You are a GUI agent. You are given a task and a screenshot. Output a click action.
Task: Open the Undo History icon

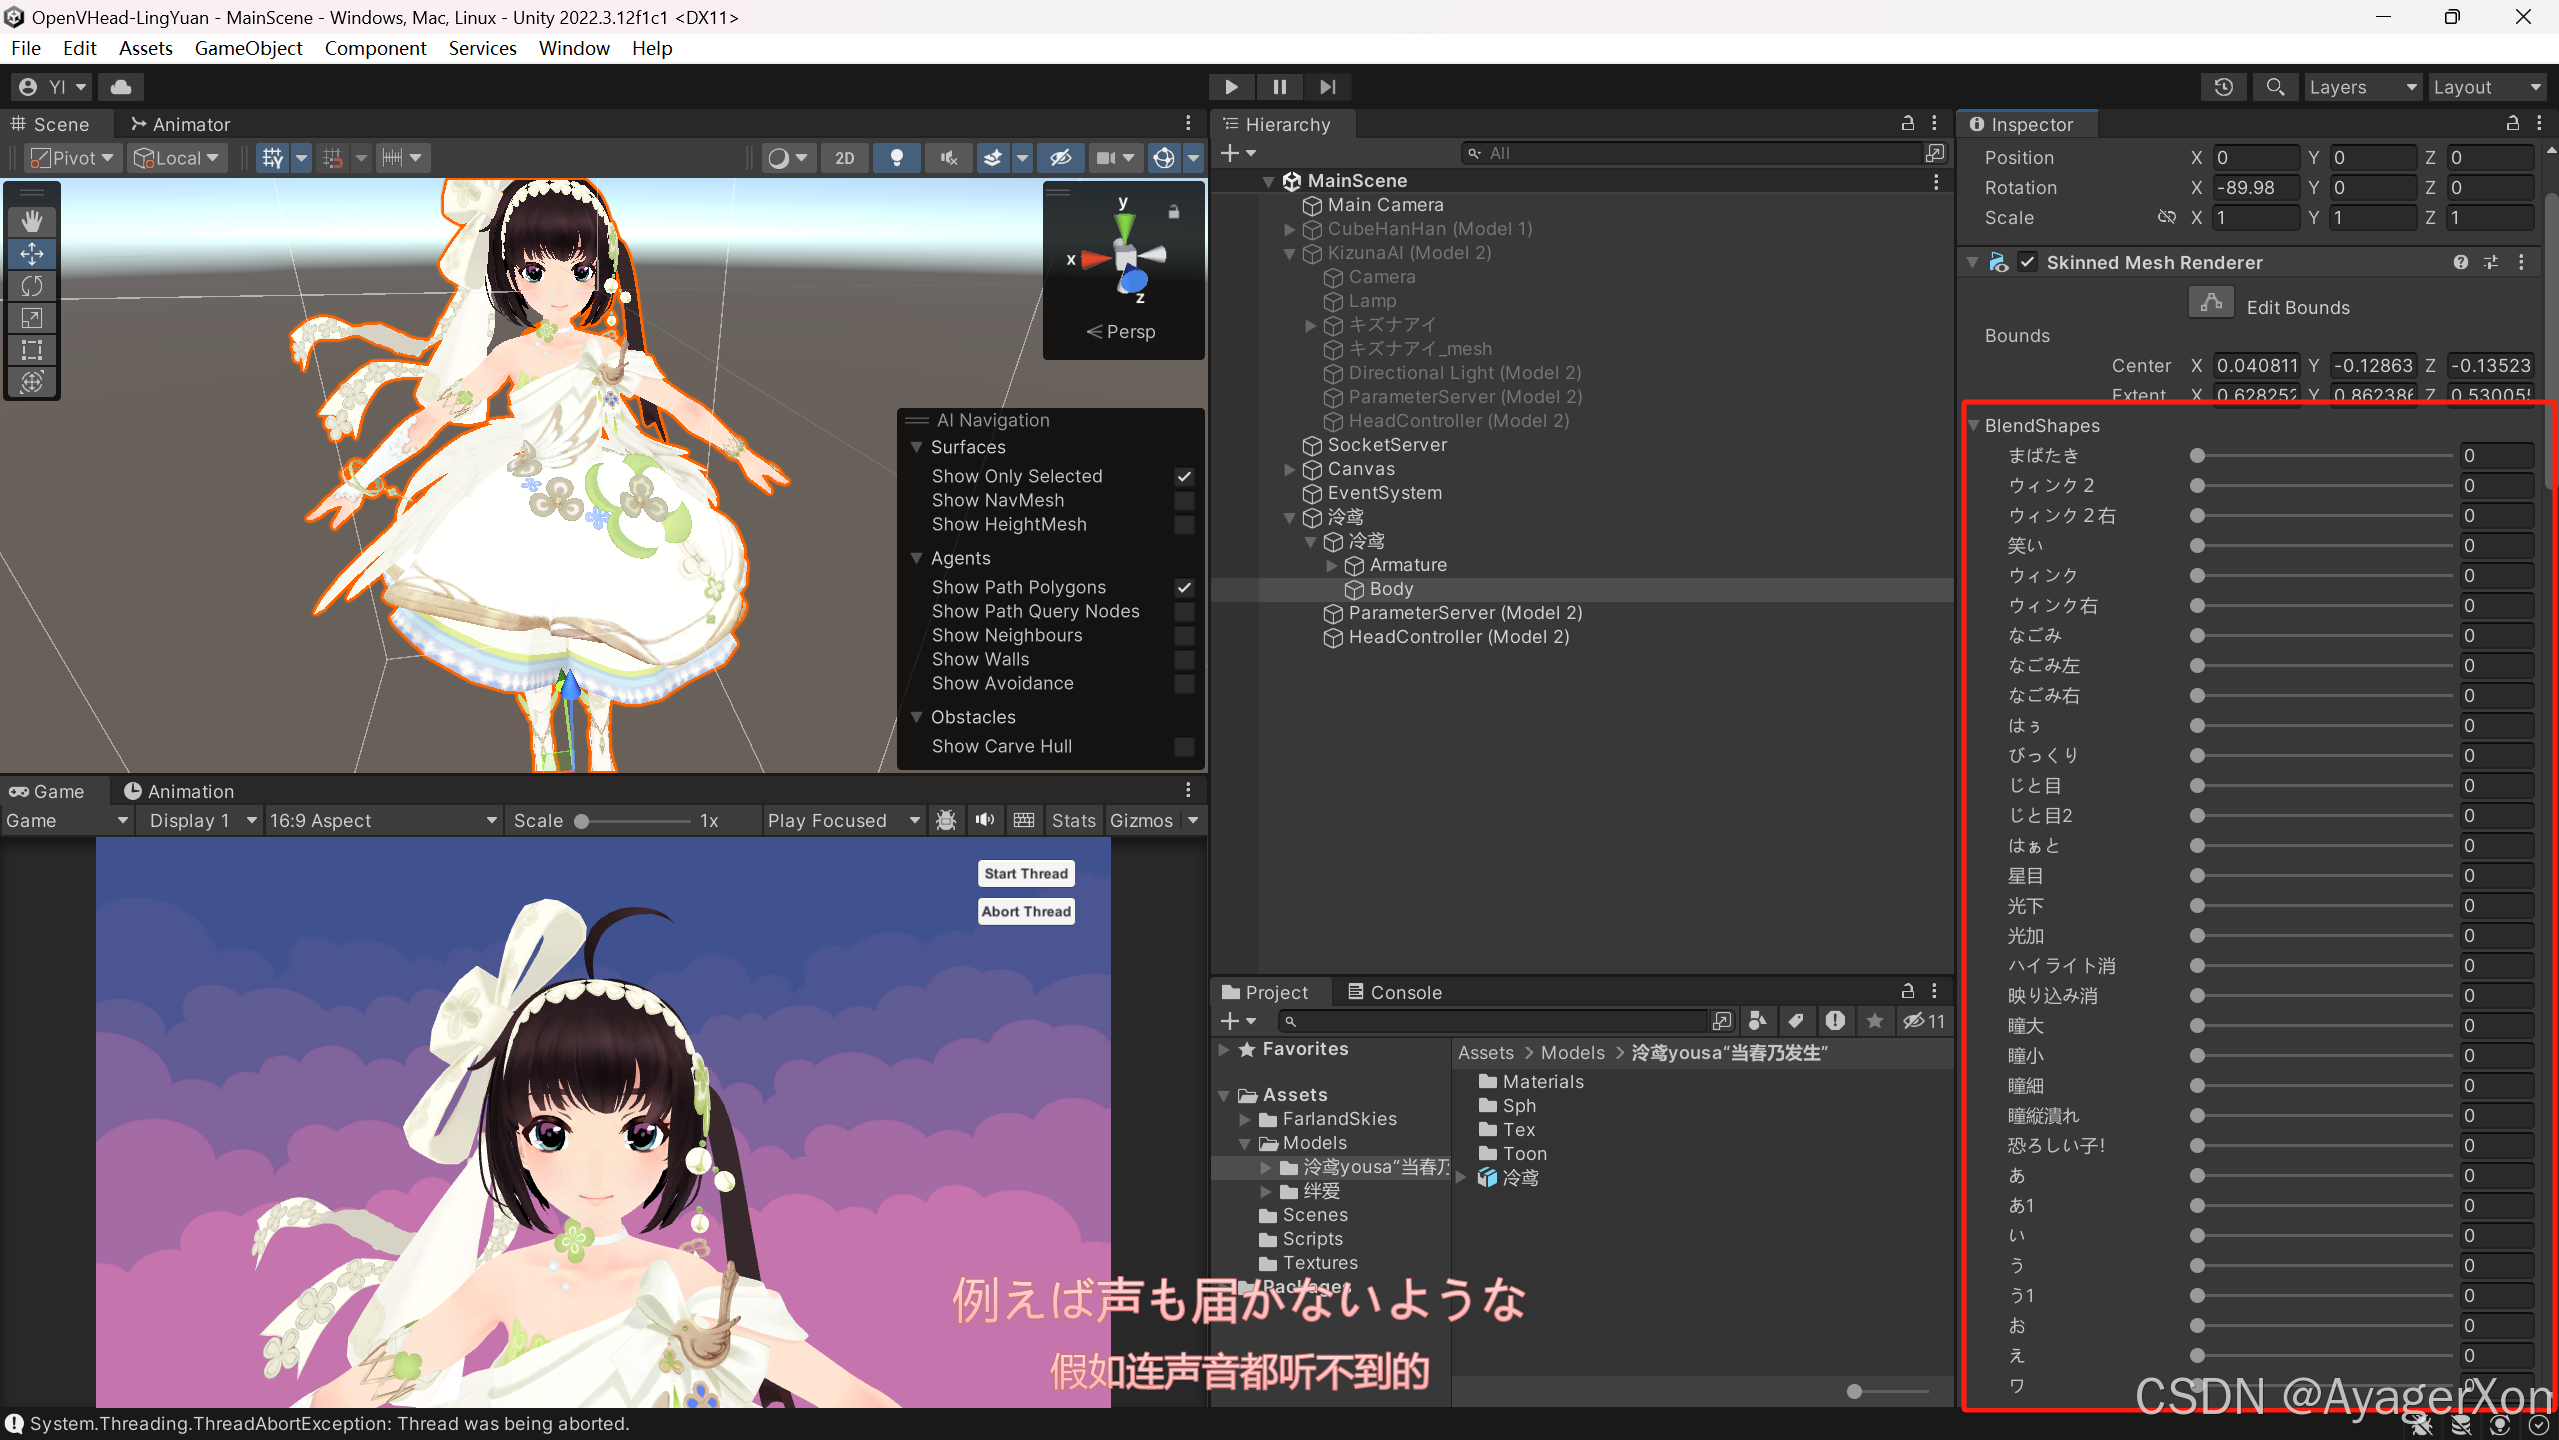pos(2223,87)
